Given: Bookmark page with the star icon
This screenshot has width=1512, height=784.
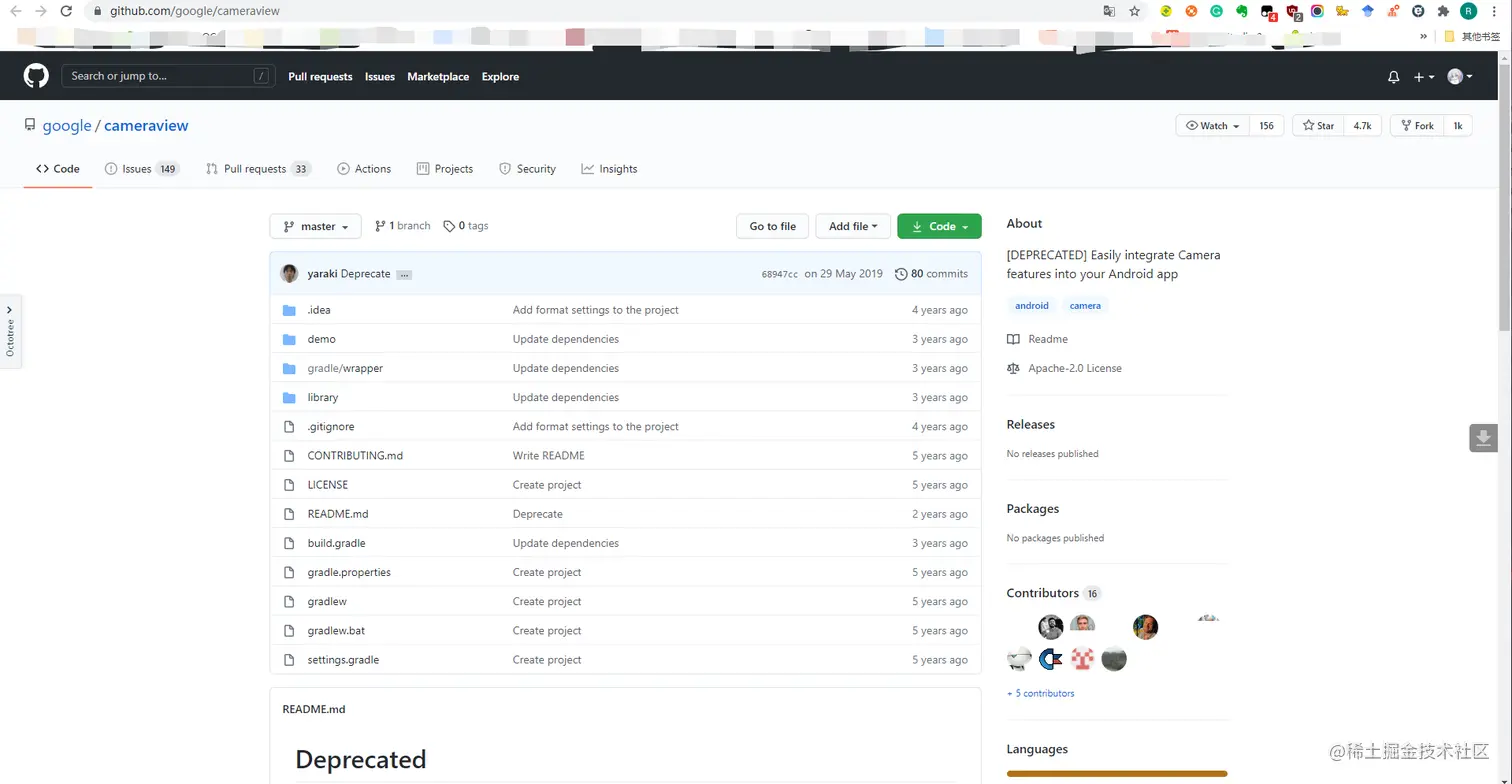Looking at the screenshot, I should point(1134,11).
